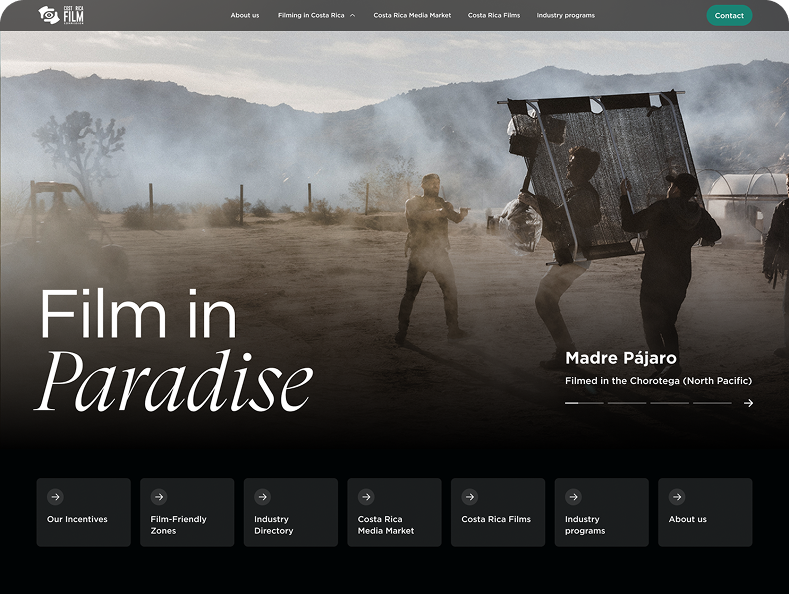Click the Industry Directory card text

pos(273,525)
